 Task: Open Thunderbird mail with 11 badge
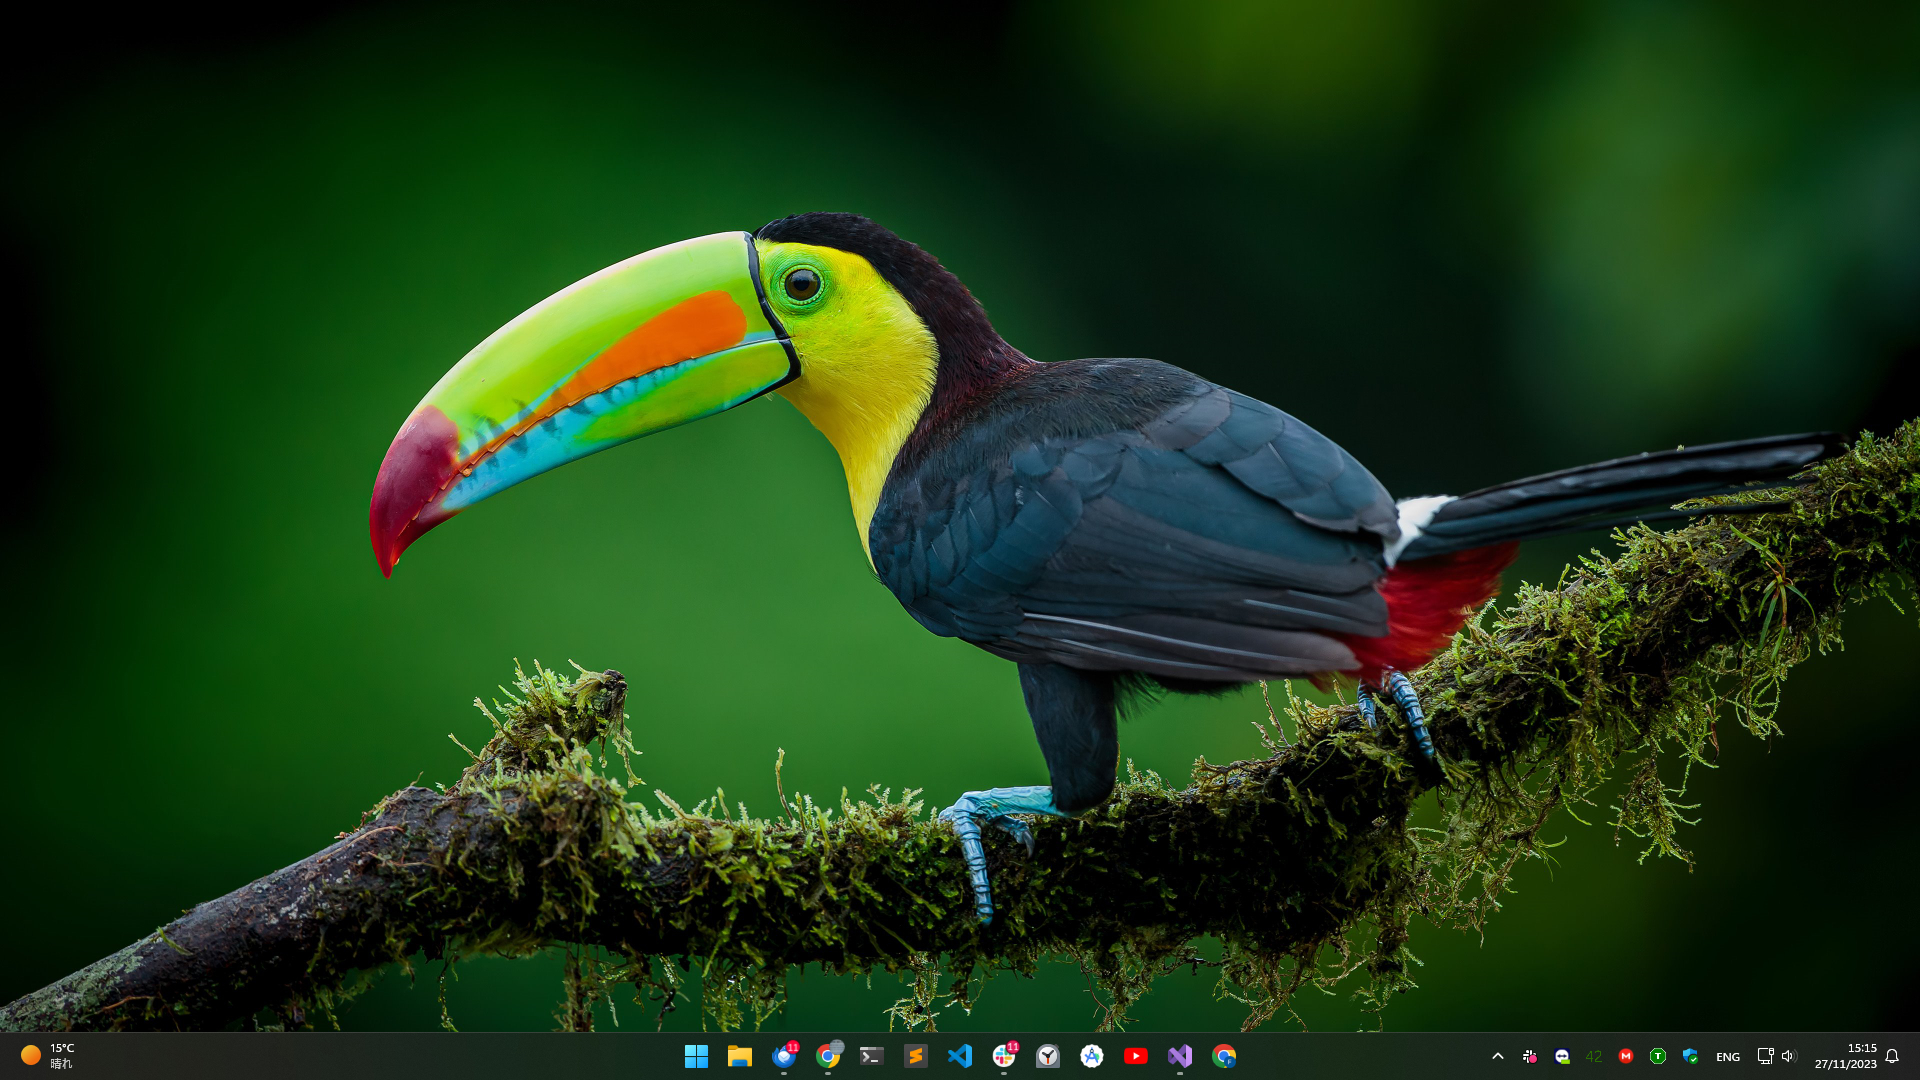(x=784, y=1056)
